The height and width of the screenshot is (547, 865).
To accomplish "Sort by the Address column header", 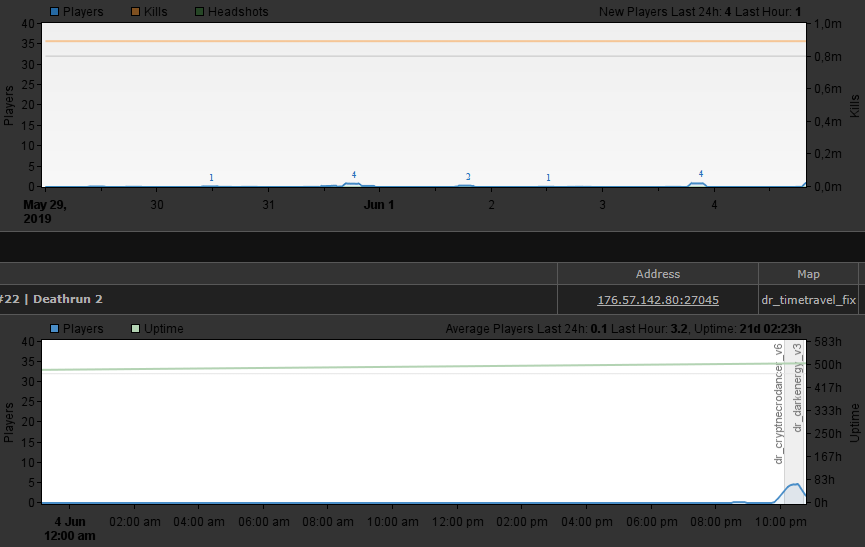I will (x=657, y=274).
